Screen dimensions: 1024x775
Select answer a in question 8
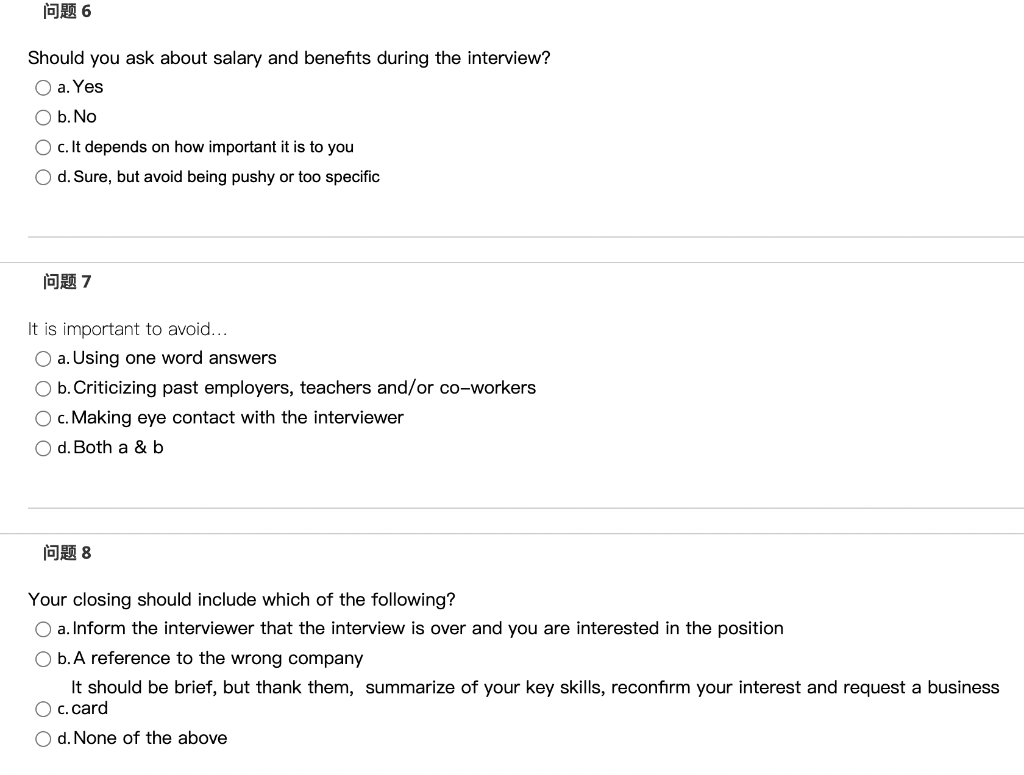43,629
